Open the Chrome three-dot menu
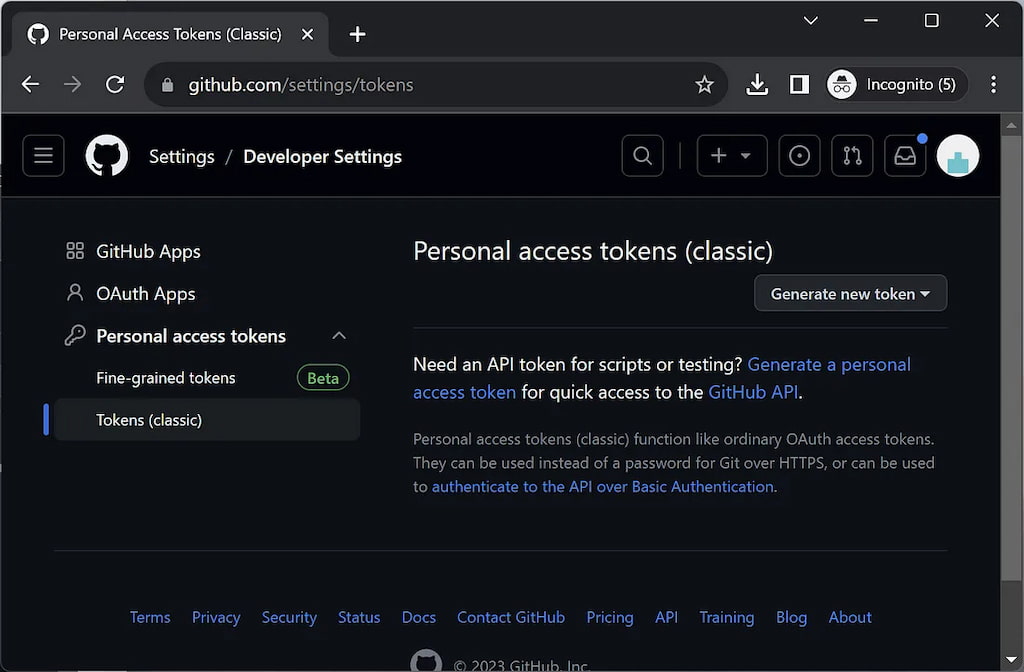 pos(994,84)
